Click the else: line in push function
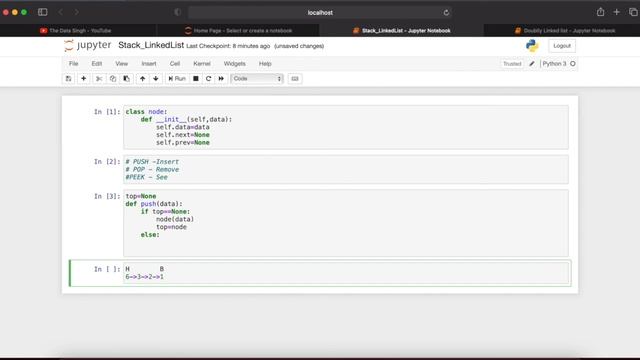The image size is (640, 360). coord(150,235)
